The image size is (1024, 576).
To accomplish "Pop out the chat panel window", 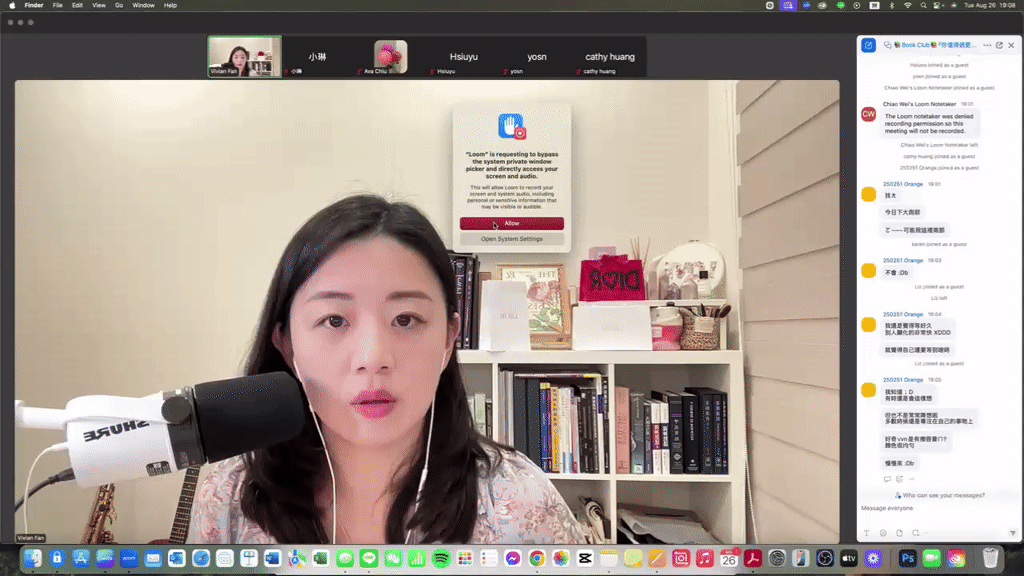I will click(x=999, y=44).
